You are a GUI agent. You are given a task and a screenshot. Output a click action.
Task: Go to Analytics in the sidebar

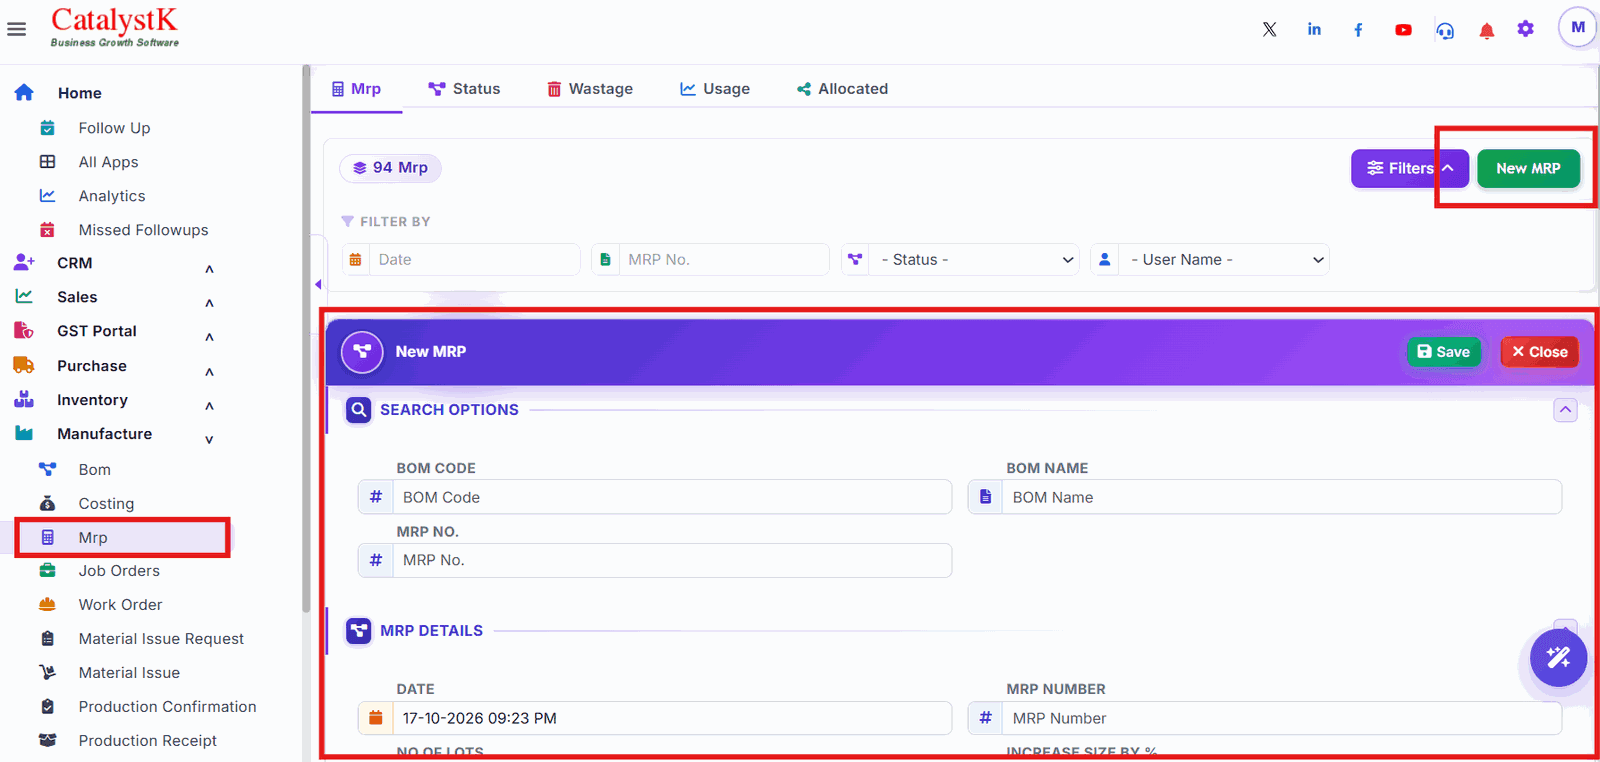[x=112, y=196]
